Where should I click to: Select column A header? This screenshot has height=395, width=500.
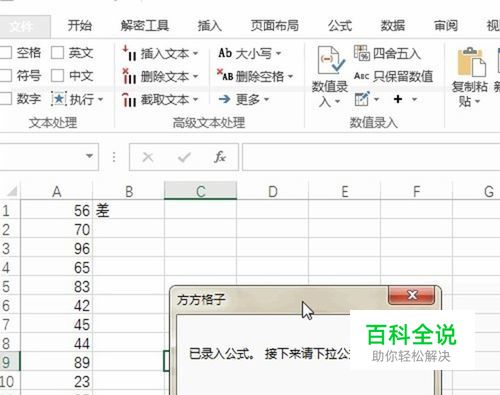[x=57, y=191]
